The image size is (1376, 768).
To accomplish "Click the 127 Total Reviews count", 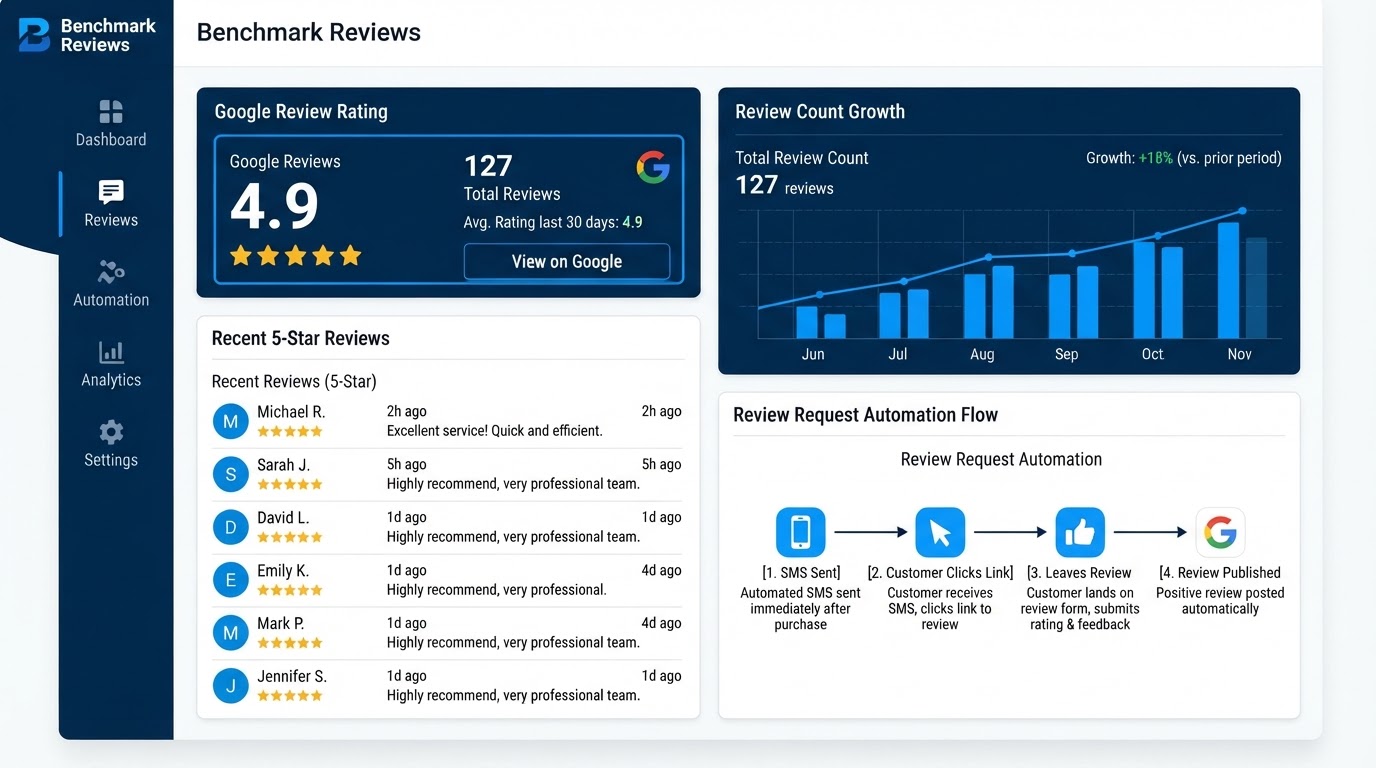I will [488, 166].
